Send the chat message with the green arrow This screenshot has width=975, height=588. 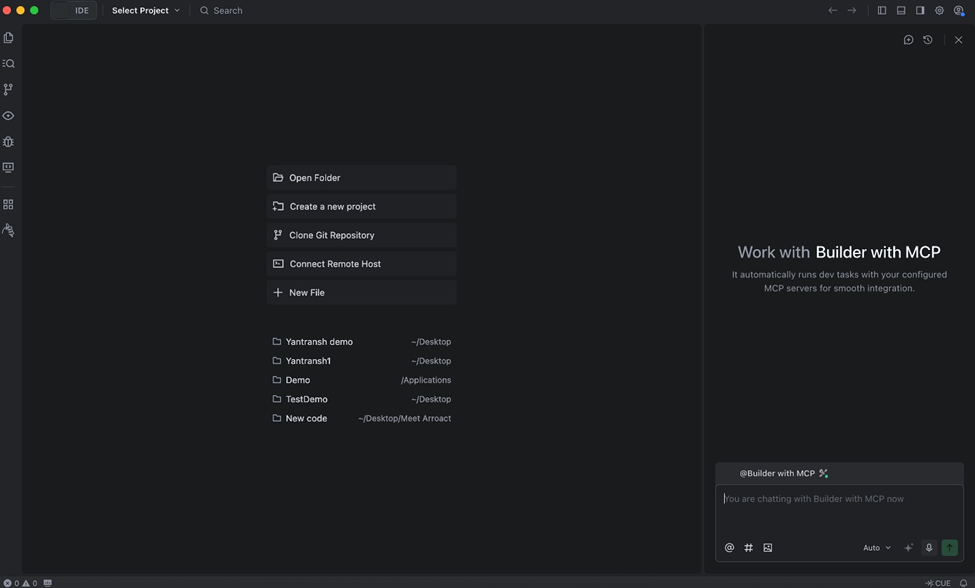pos(950,548)
